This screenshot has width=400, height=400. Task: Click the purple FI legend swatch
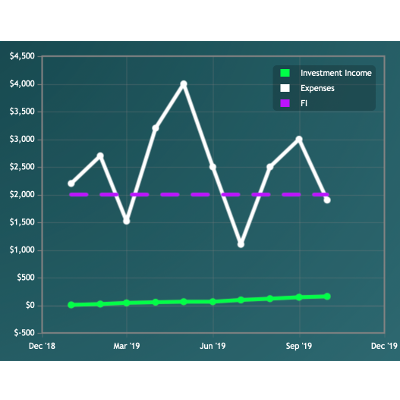pos(285,103)
